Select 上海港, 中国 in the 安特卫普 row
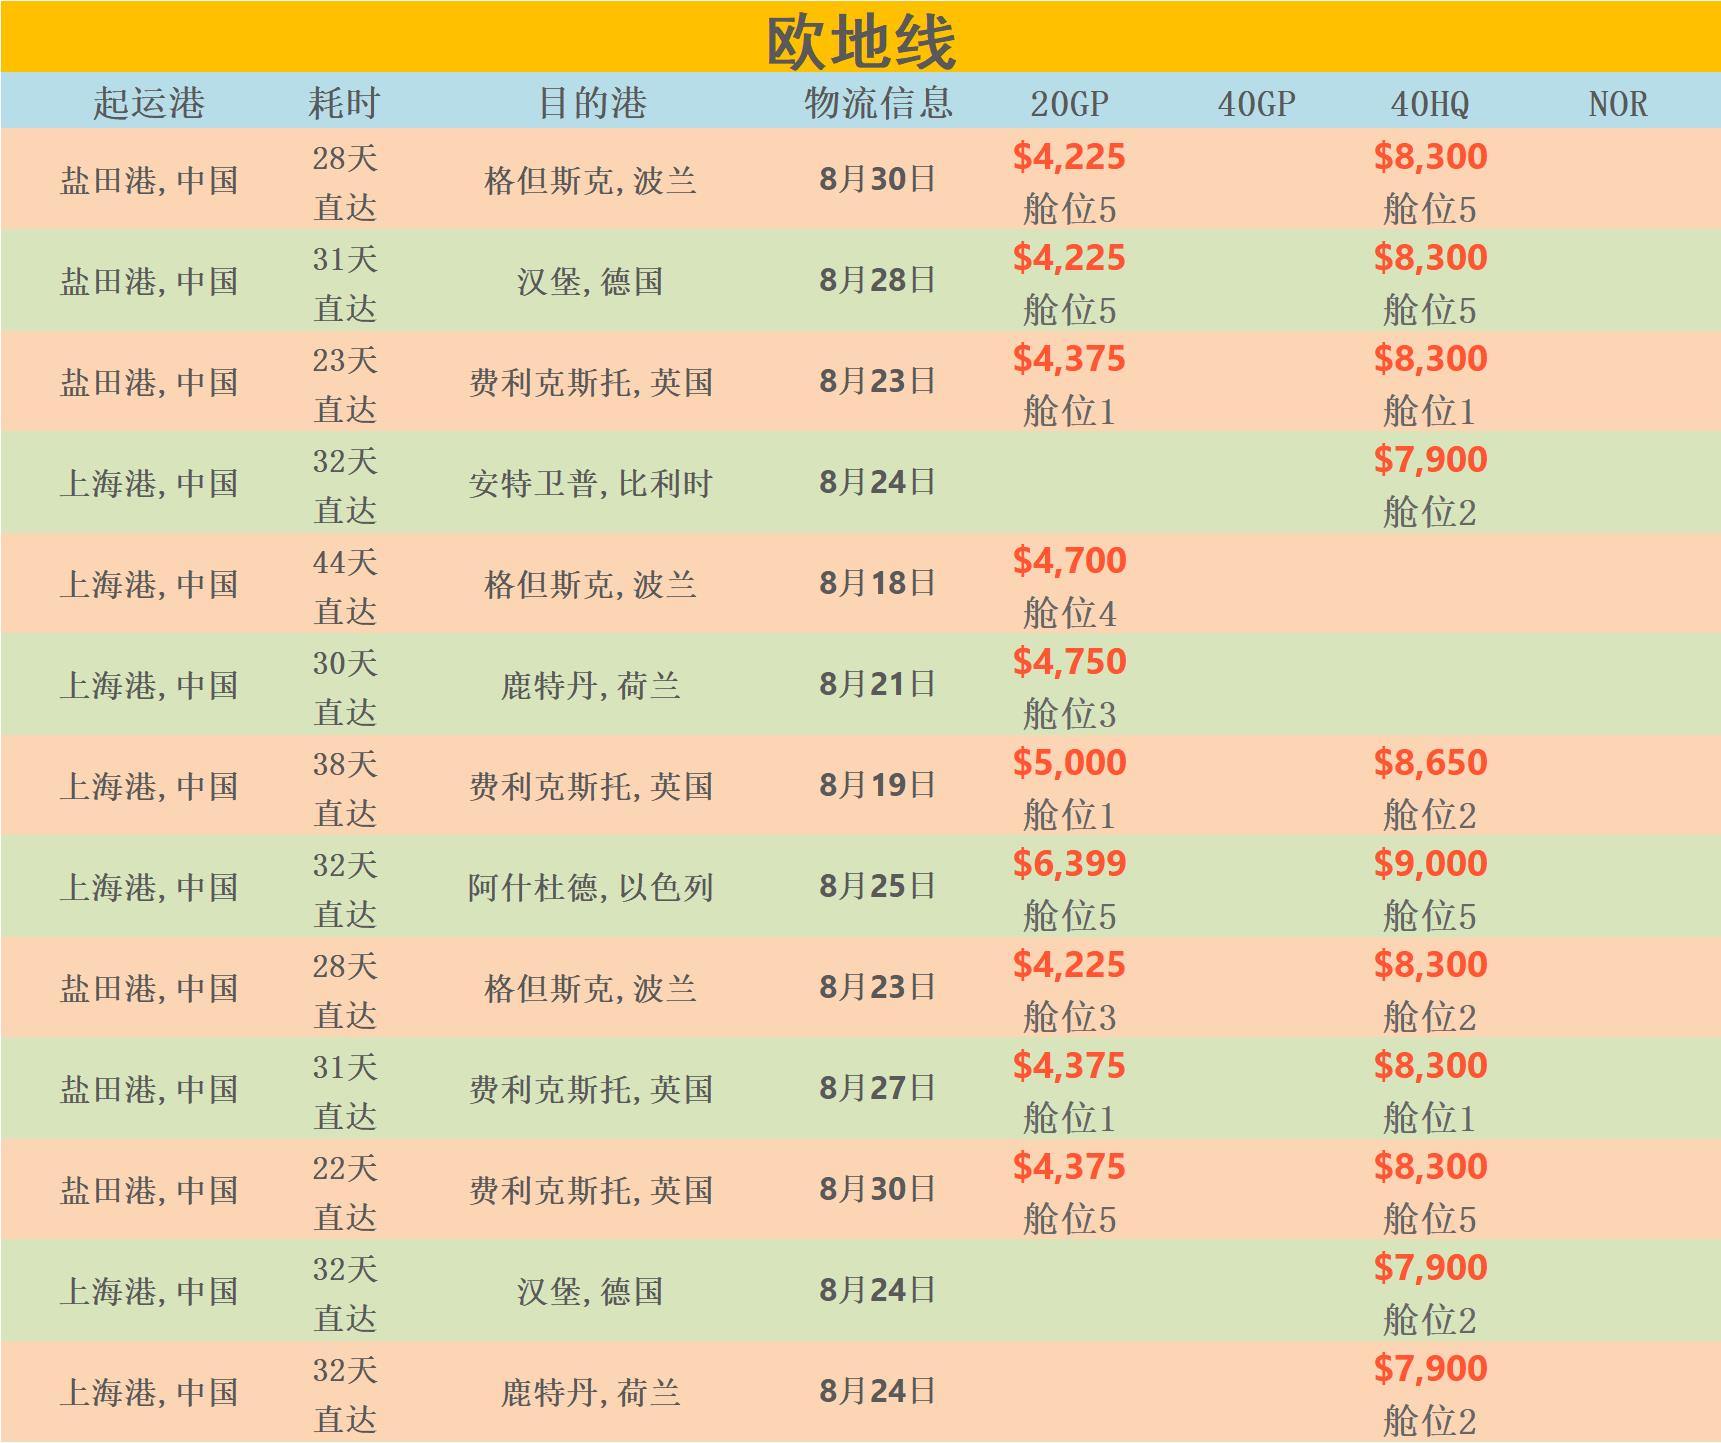This screenshot has height=1443, width=1721. click(x=149, y=484)
